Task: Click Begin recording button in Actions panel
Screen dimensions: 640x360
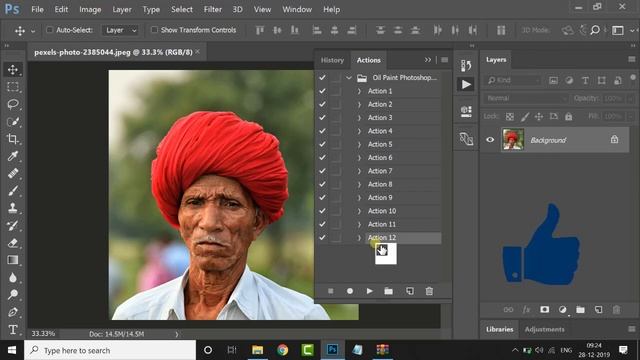Action: point(350,291)
